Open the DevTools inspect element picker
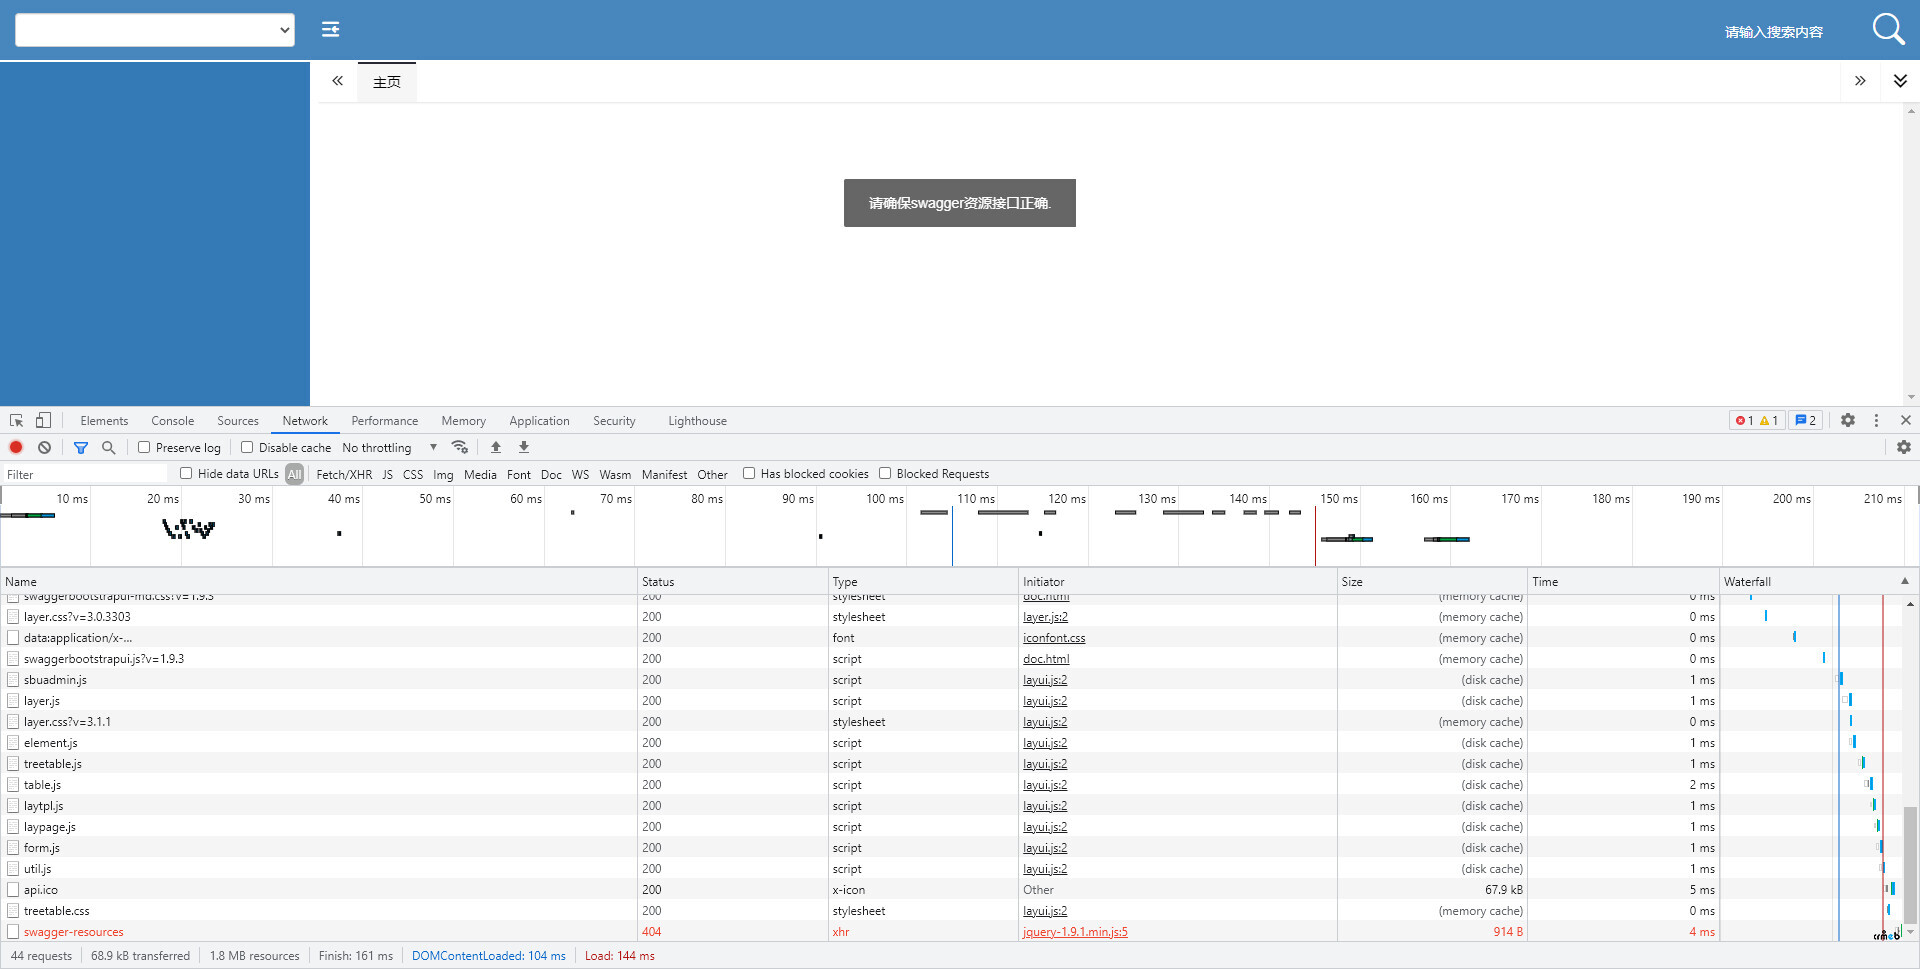Screen dimensions: 1920x969 pos(17,421)
